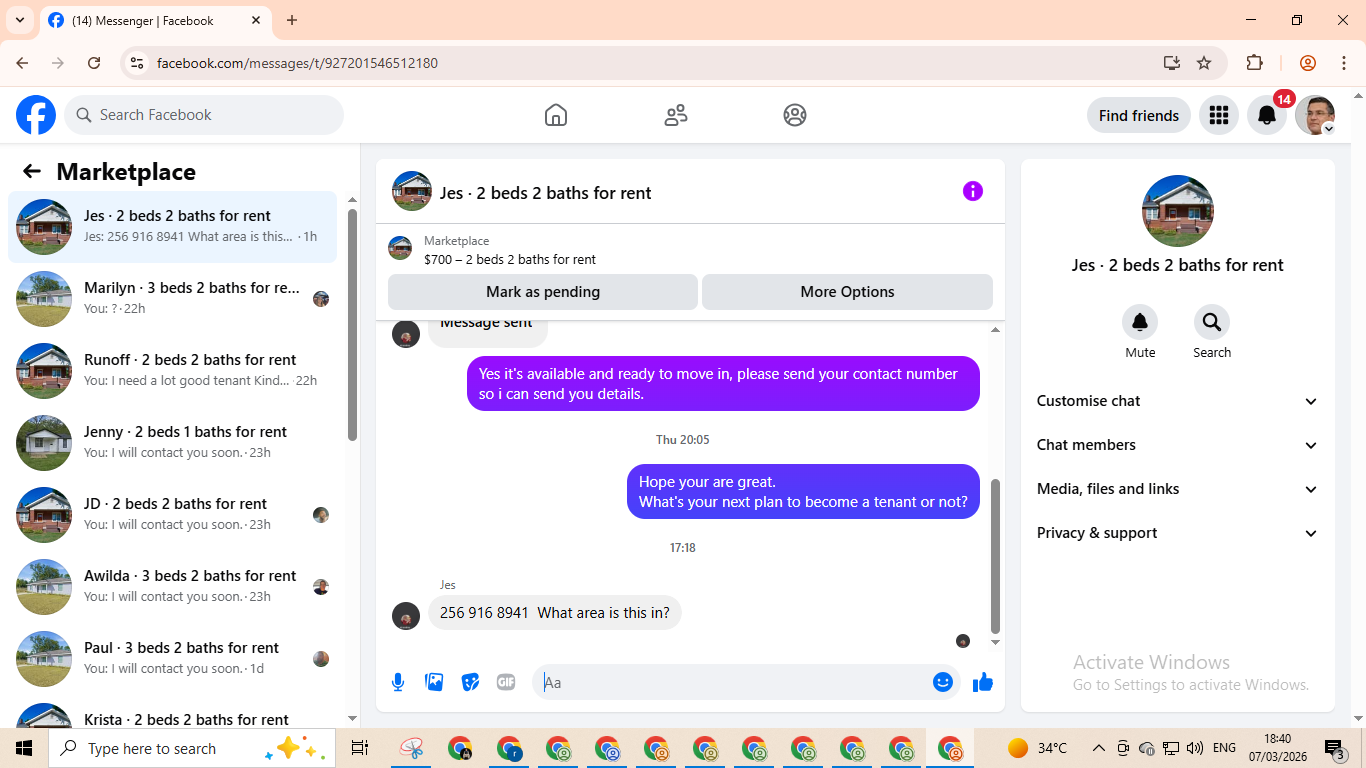The image size is (1366, 768).
Task: Open the taskbar clock showing 18:40
Action: [x=1278, y=748]
